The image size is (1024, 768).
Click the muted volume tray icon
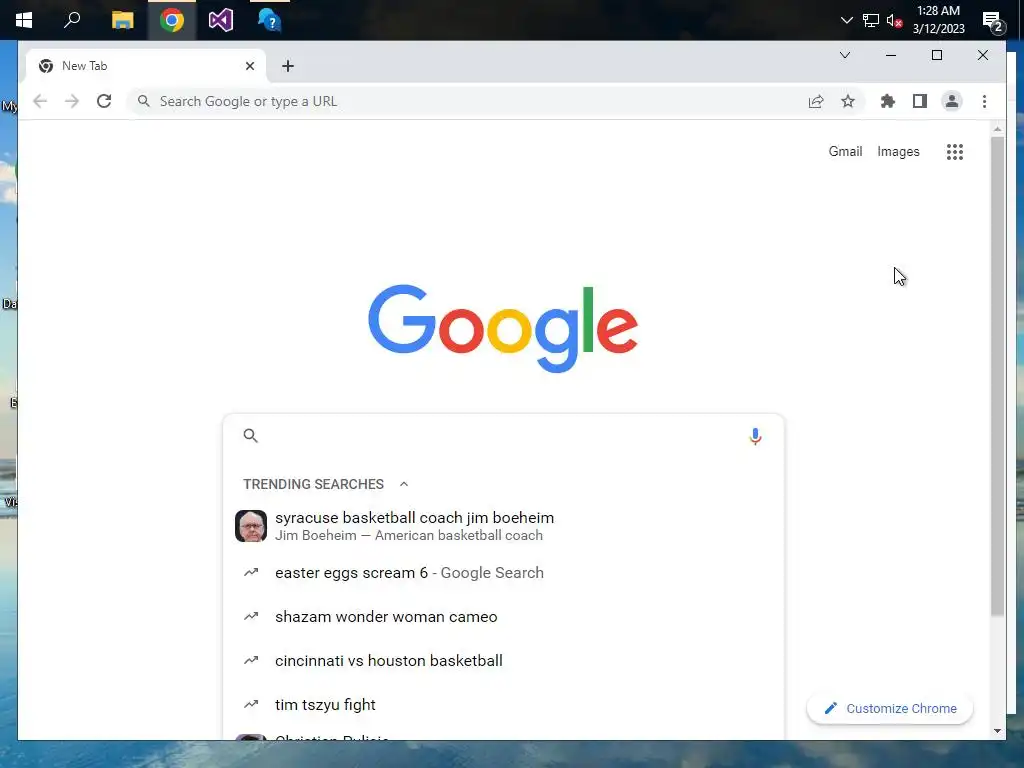click(x=895, y=20)
